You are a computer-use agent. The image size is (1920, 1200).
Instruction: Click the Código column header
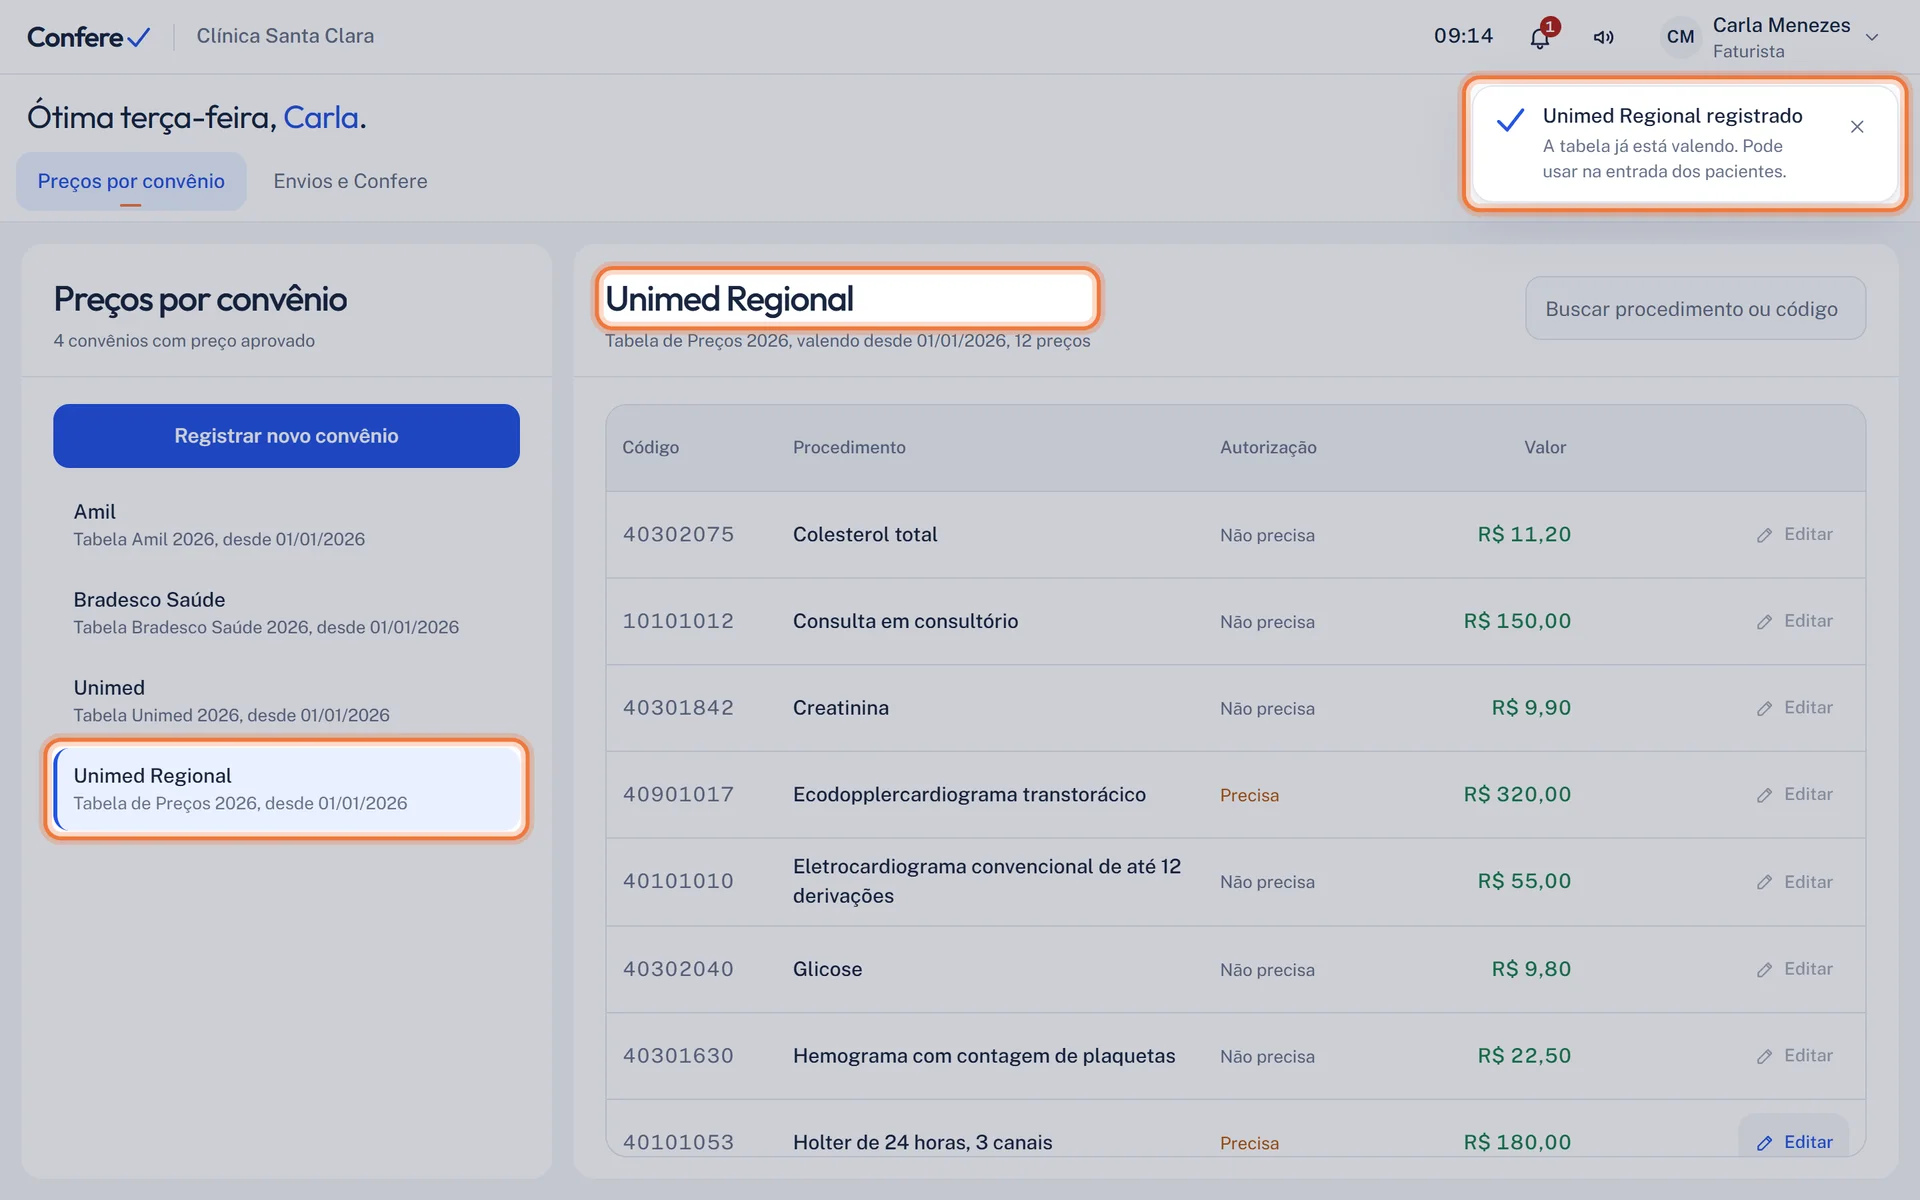(x=650, y=447)
